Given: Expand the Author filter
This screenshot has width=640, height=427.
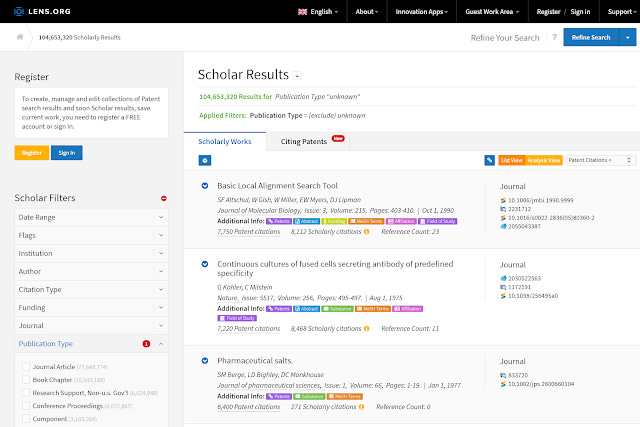Looking at the screenshot, I should pos(91,271).
